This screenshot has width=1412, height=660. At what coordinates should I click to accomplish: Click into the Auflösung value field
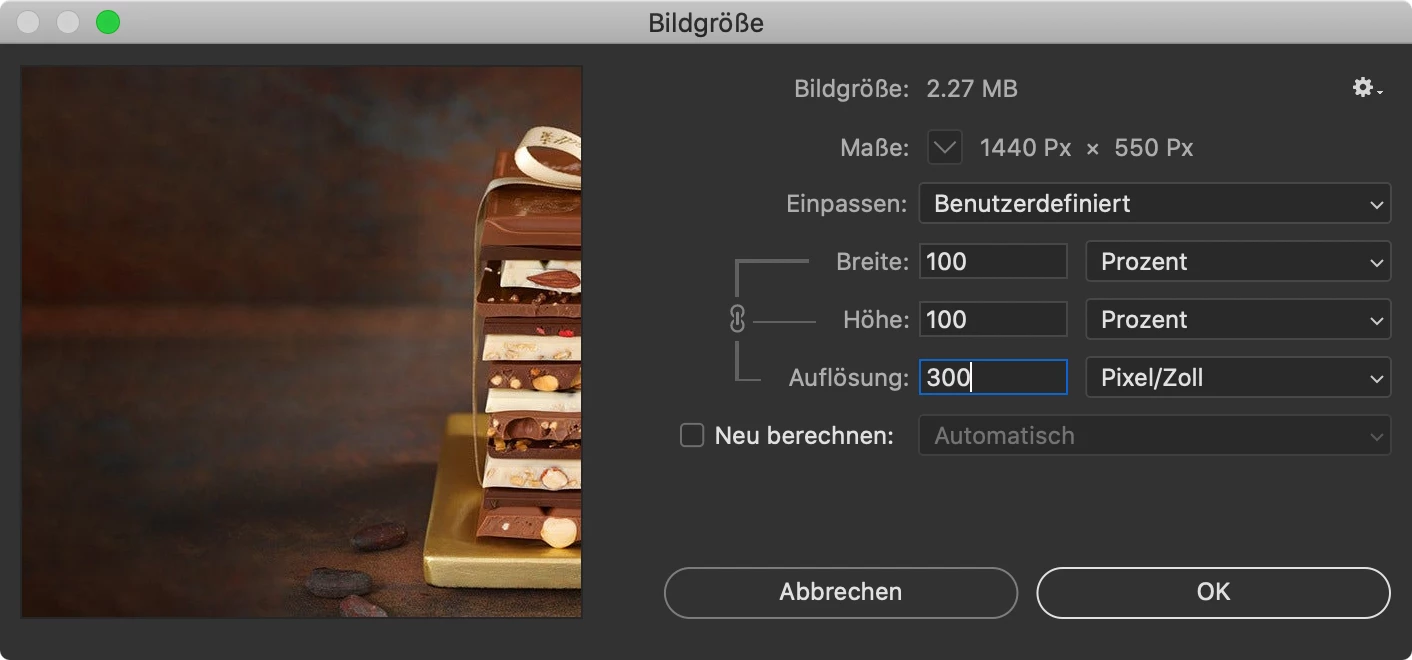pos(993,378)
